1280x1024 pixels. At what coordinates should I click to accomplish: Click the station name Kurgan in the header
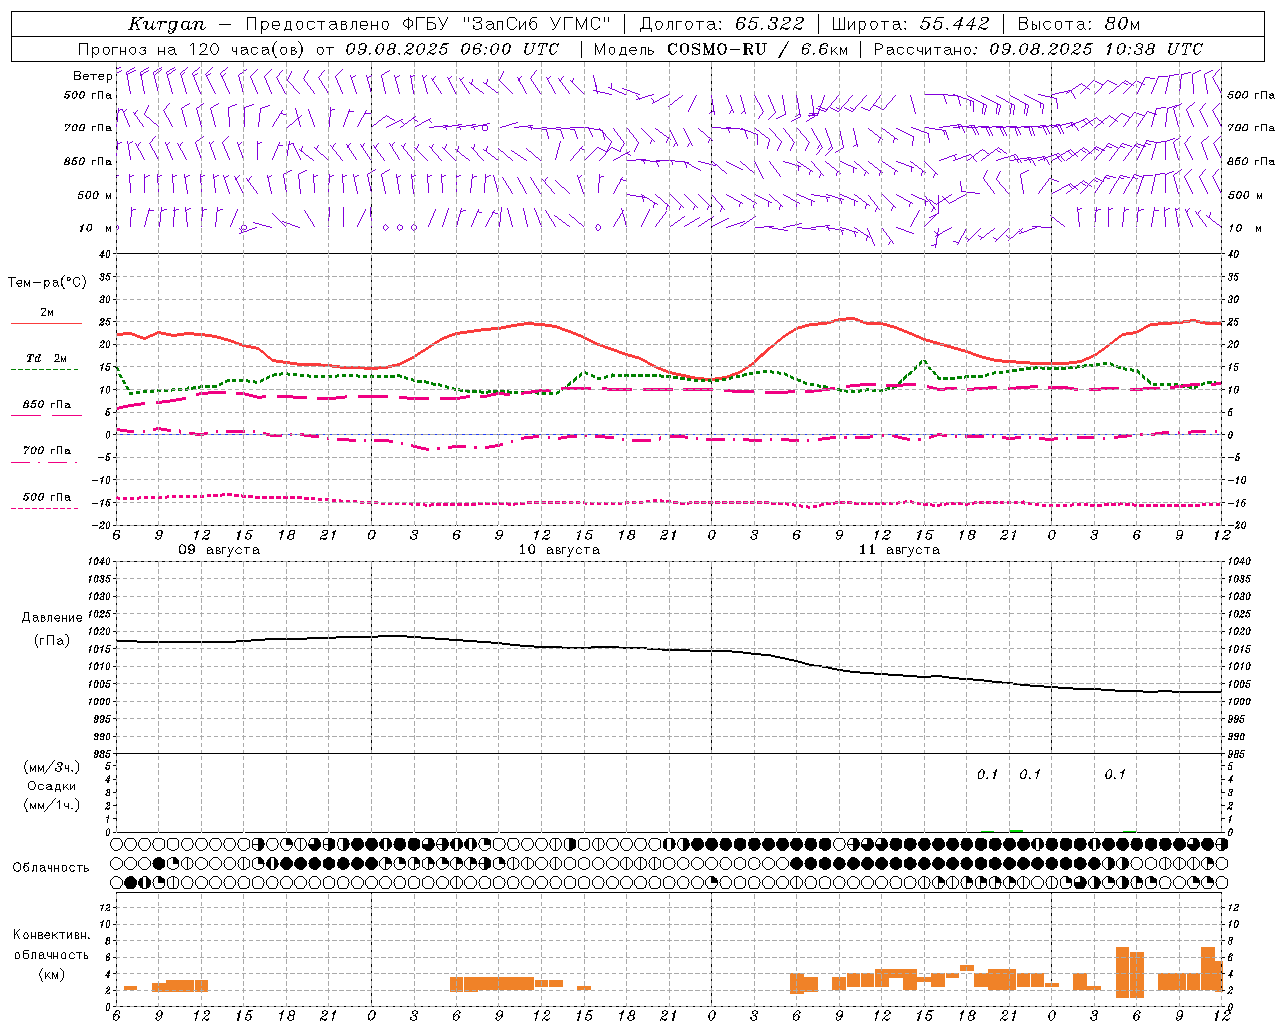pos(166,24)
